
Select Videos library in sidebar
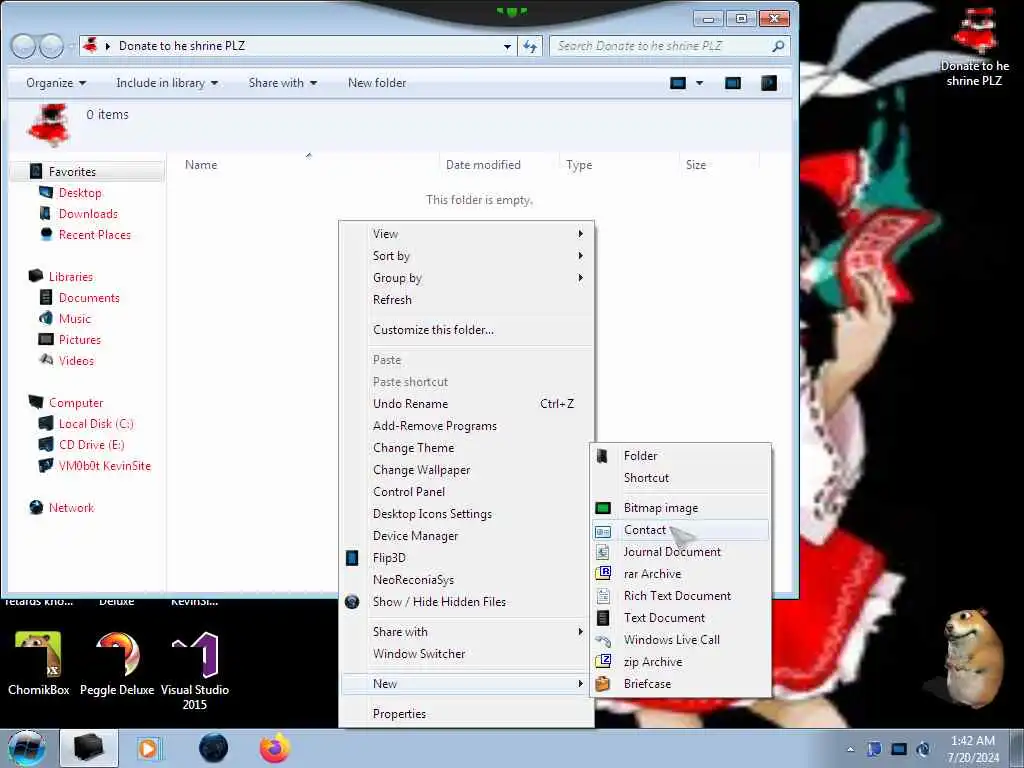coord(76,360)
